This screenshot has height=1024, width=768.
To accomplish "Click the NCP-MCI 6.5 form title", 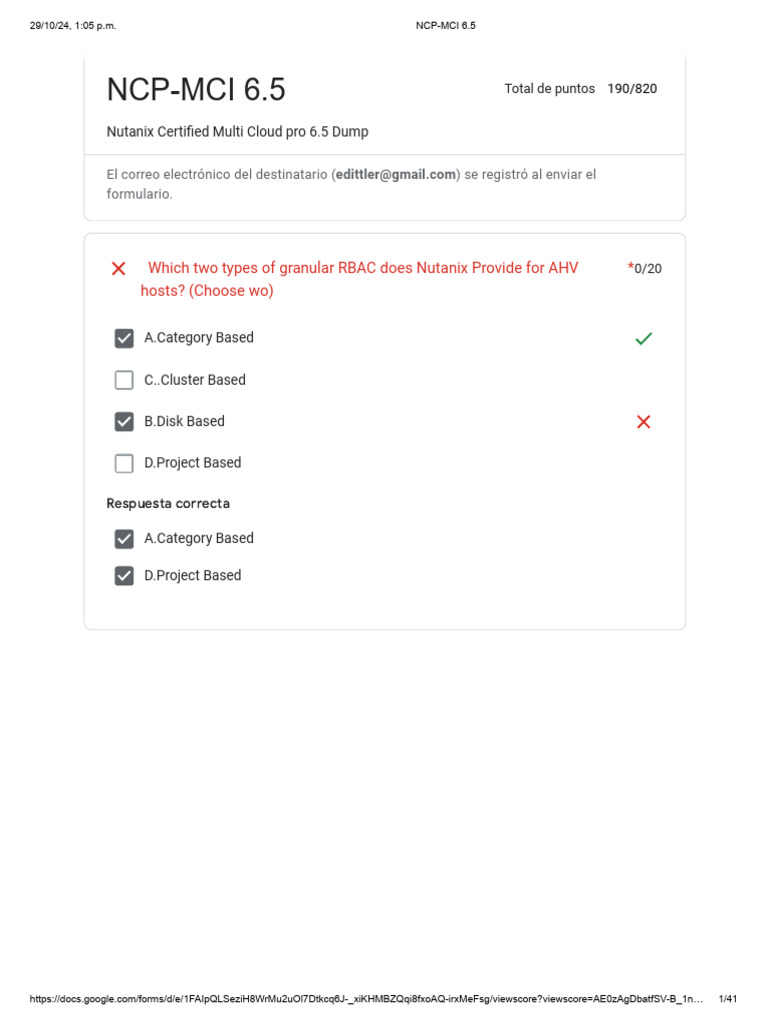I will (196, 90).
